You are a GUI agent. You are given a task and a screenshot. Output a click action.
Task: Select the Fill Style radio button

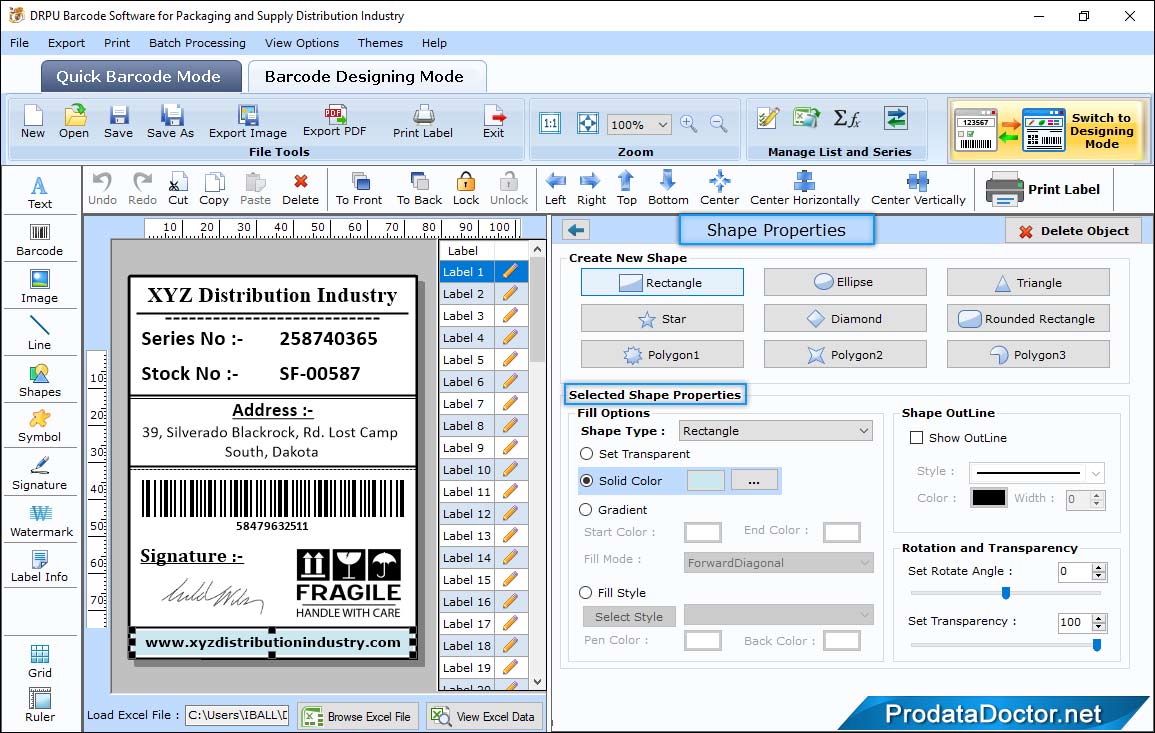[x=586, y=592]
